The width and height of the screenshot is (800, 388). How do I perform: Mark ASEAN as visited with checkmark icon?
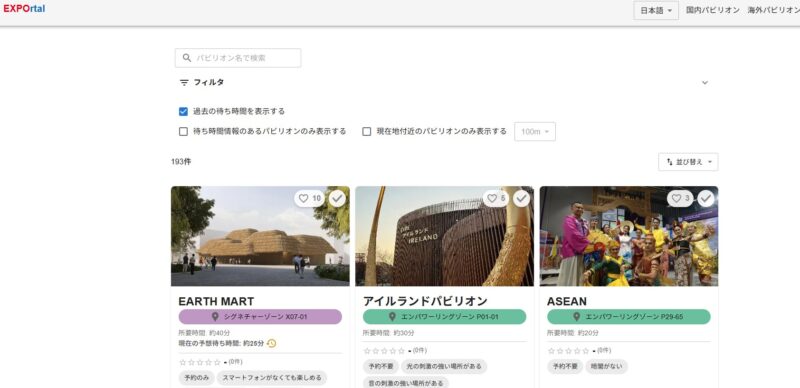point(706,199)
